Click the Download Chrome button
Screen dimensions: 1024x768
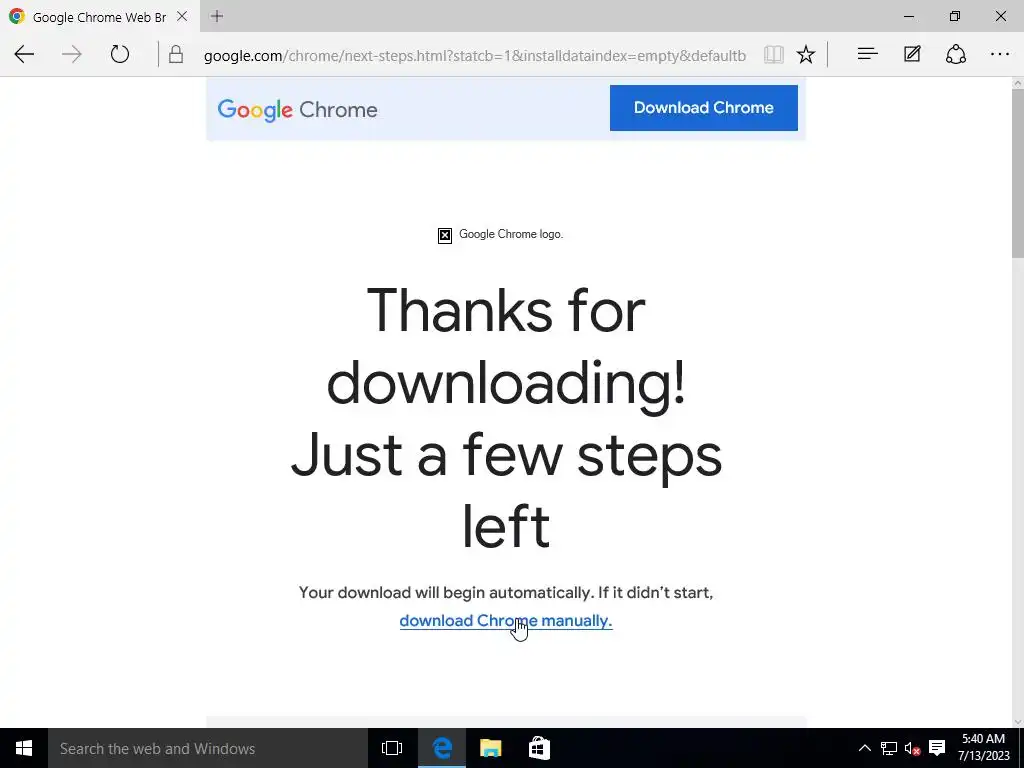coord(703,108)
